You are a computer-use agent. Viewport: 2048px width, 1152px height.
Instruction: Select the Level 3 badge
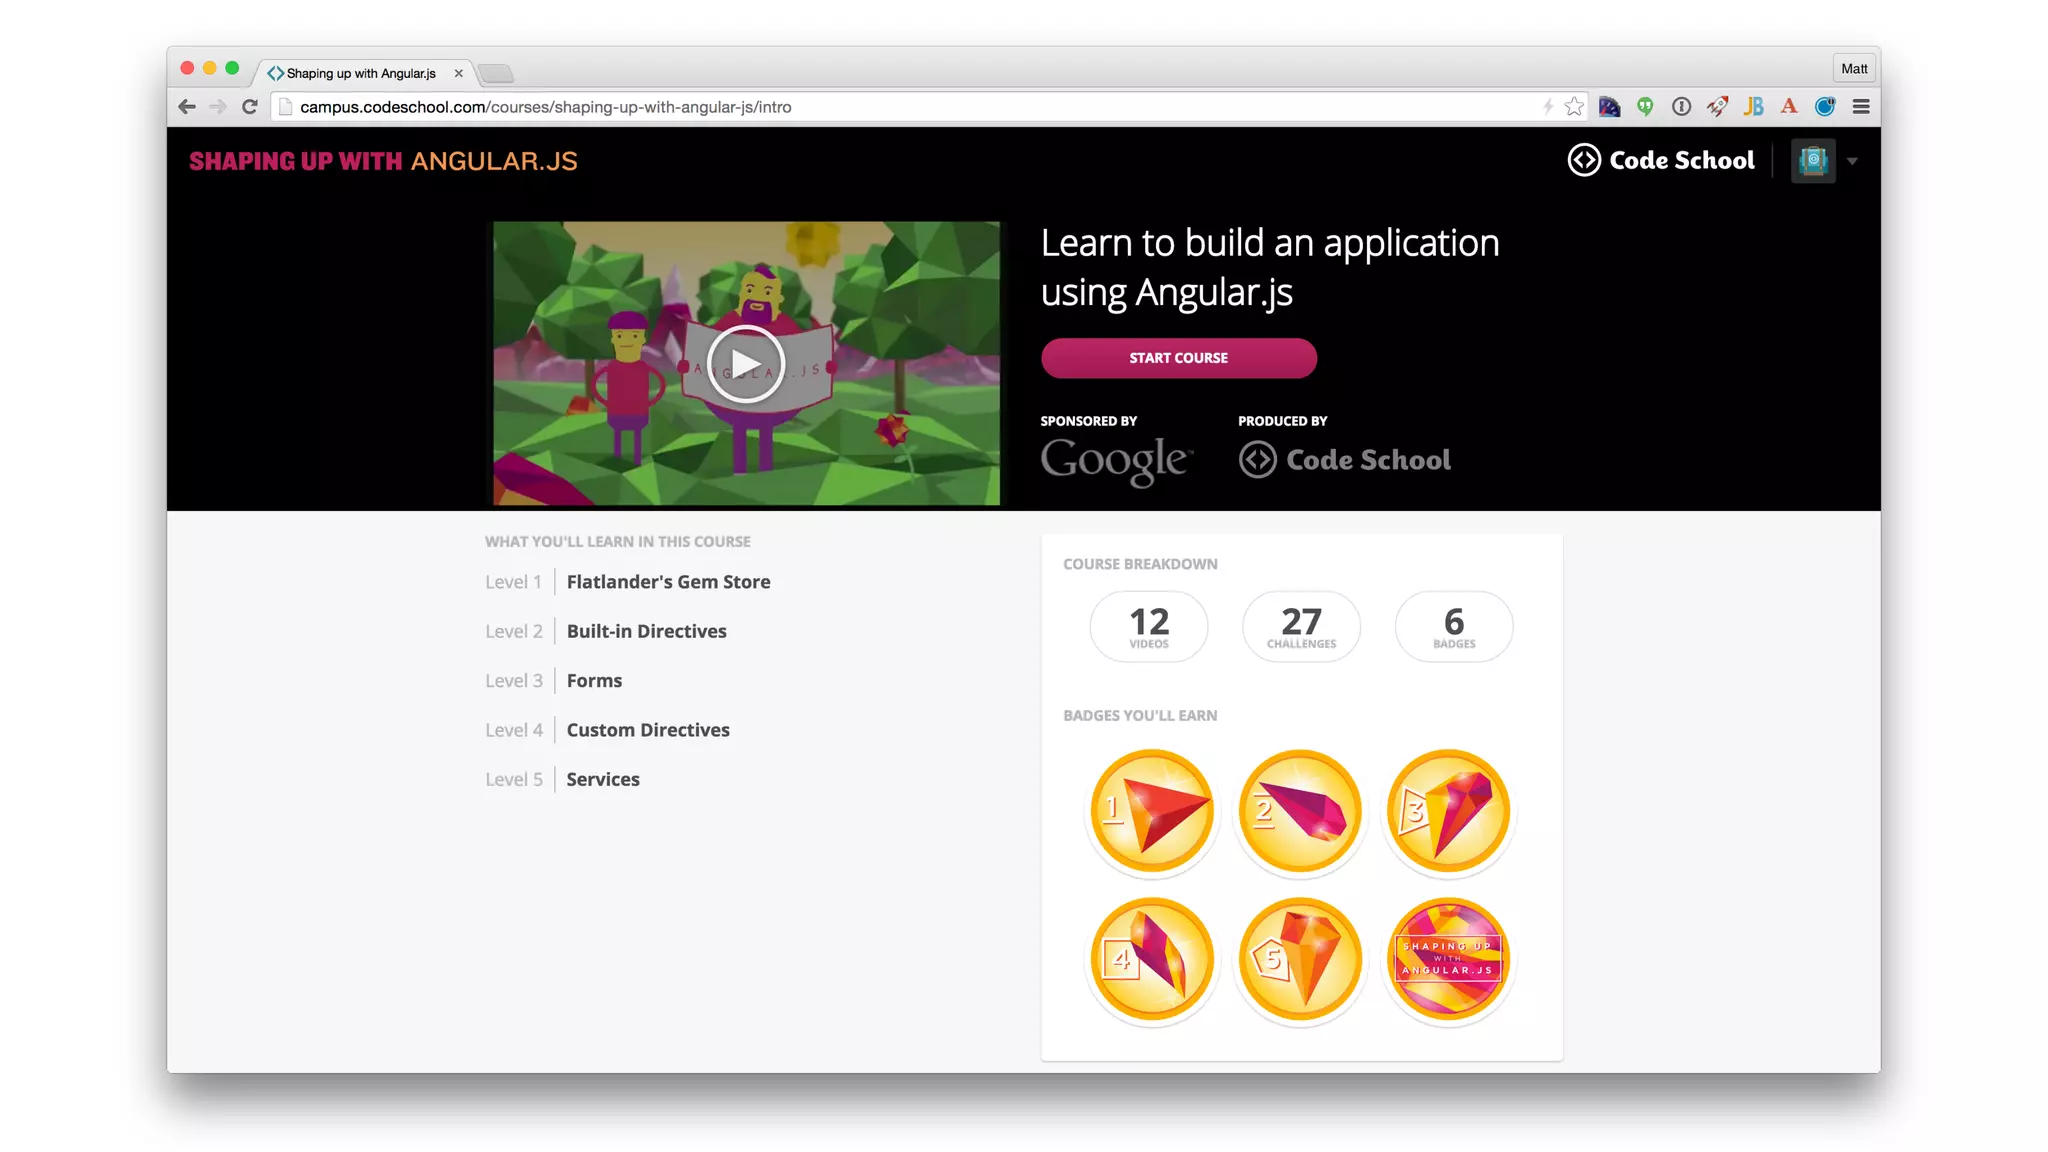pos(1448,811)
